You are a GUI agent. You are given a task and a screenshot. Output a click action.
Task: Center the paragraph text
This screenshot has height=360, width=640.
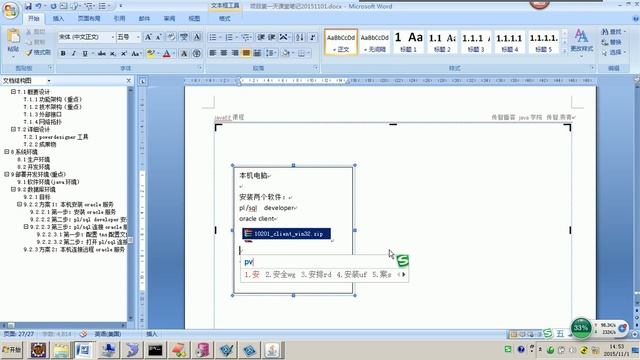(x=224, y=53)
